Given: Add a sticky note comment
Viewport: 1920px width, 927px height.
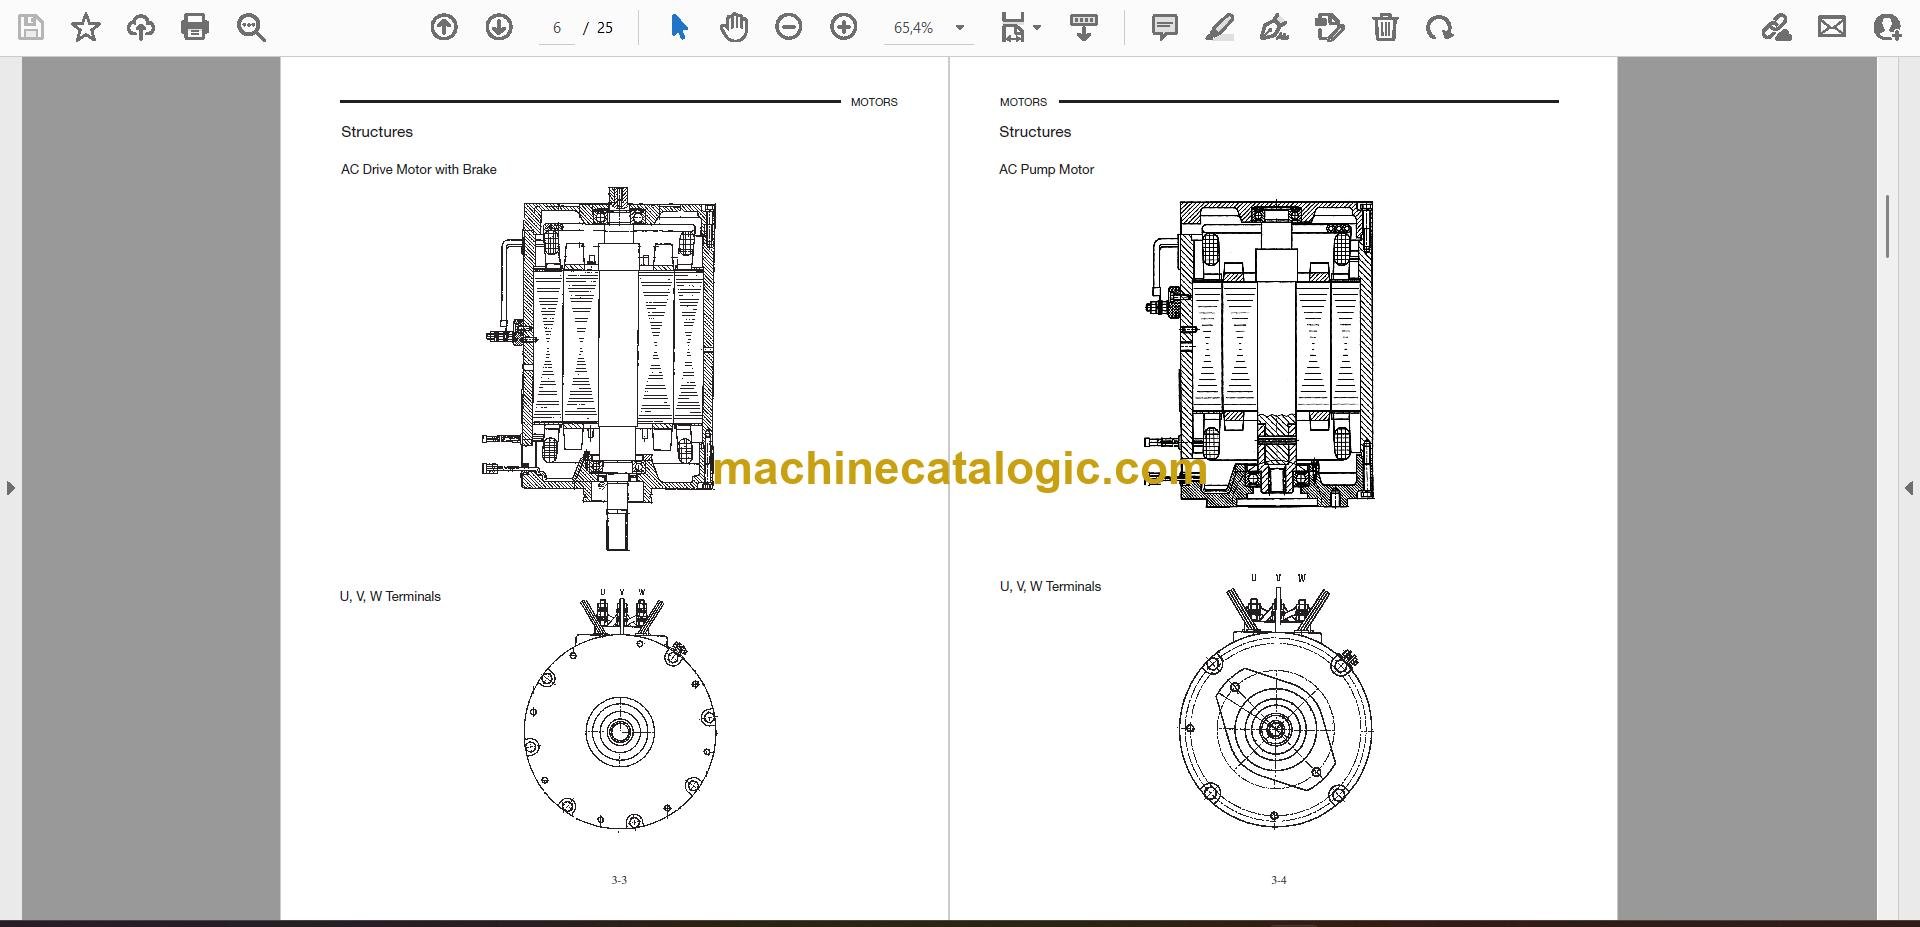Looking at the screenshot, I should click(x=1165, y=27).
